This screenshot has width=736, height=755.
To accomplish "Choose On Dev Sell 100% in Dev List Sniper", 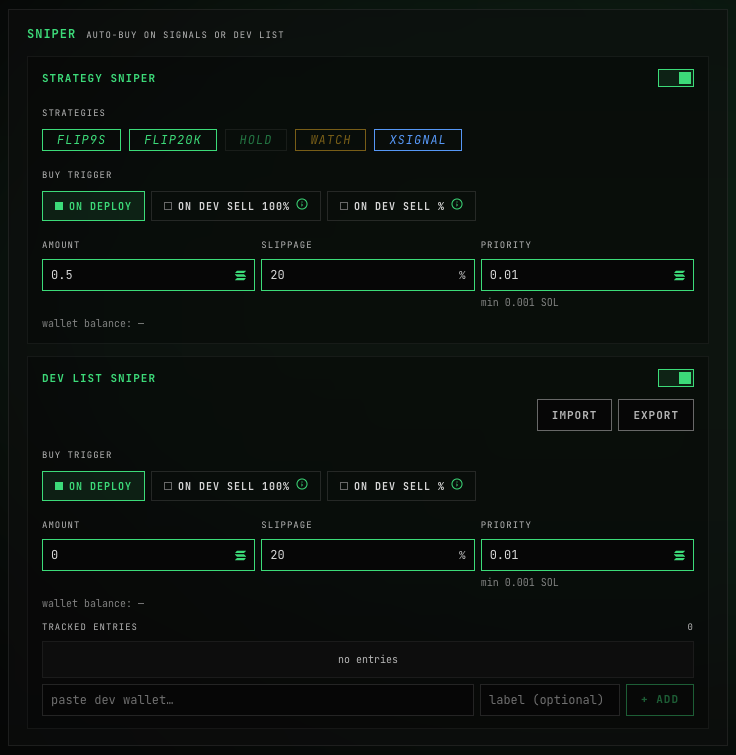I will click(x=235, y=486).
